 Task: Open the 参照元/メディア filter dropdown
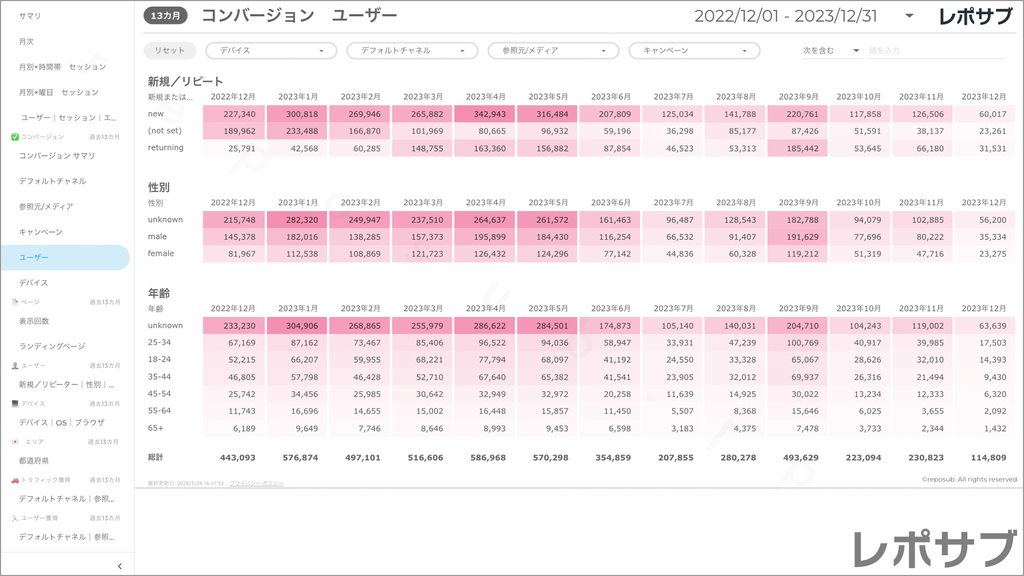(x=553, y=50)
